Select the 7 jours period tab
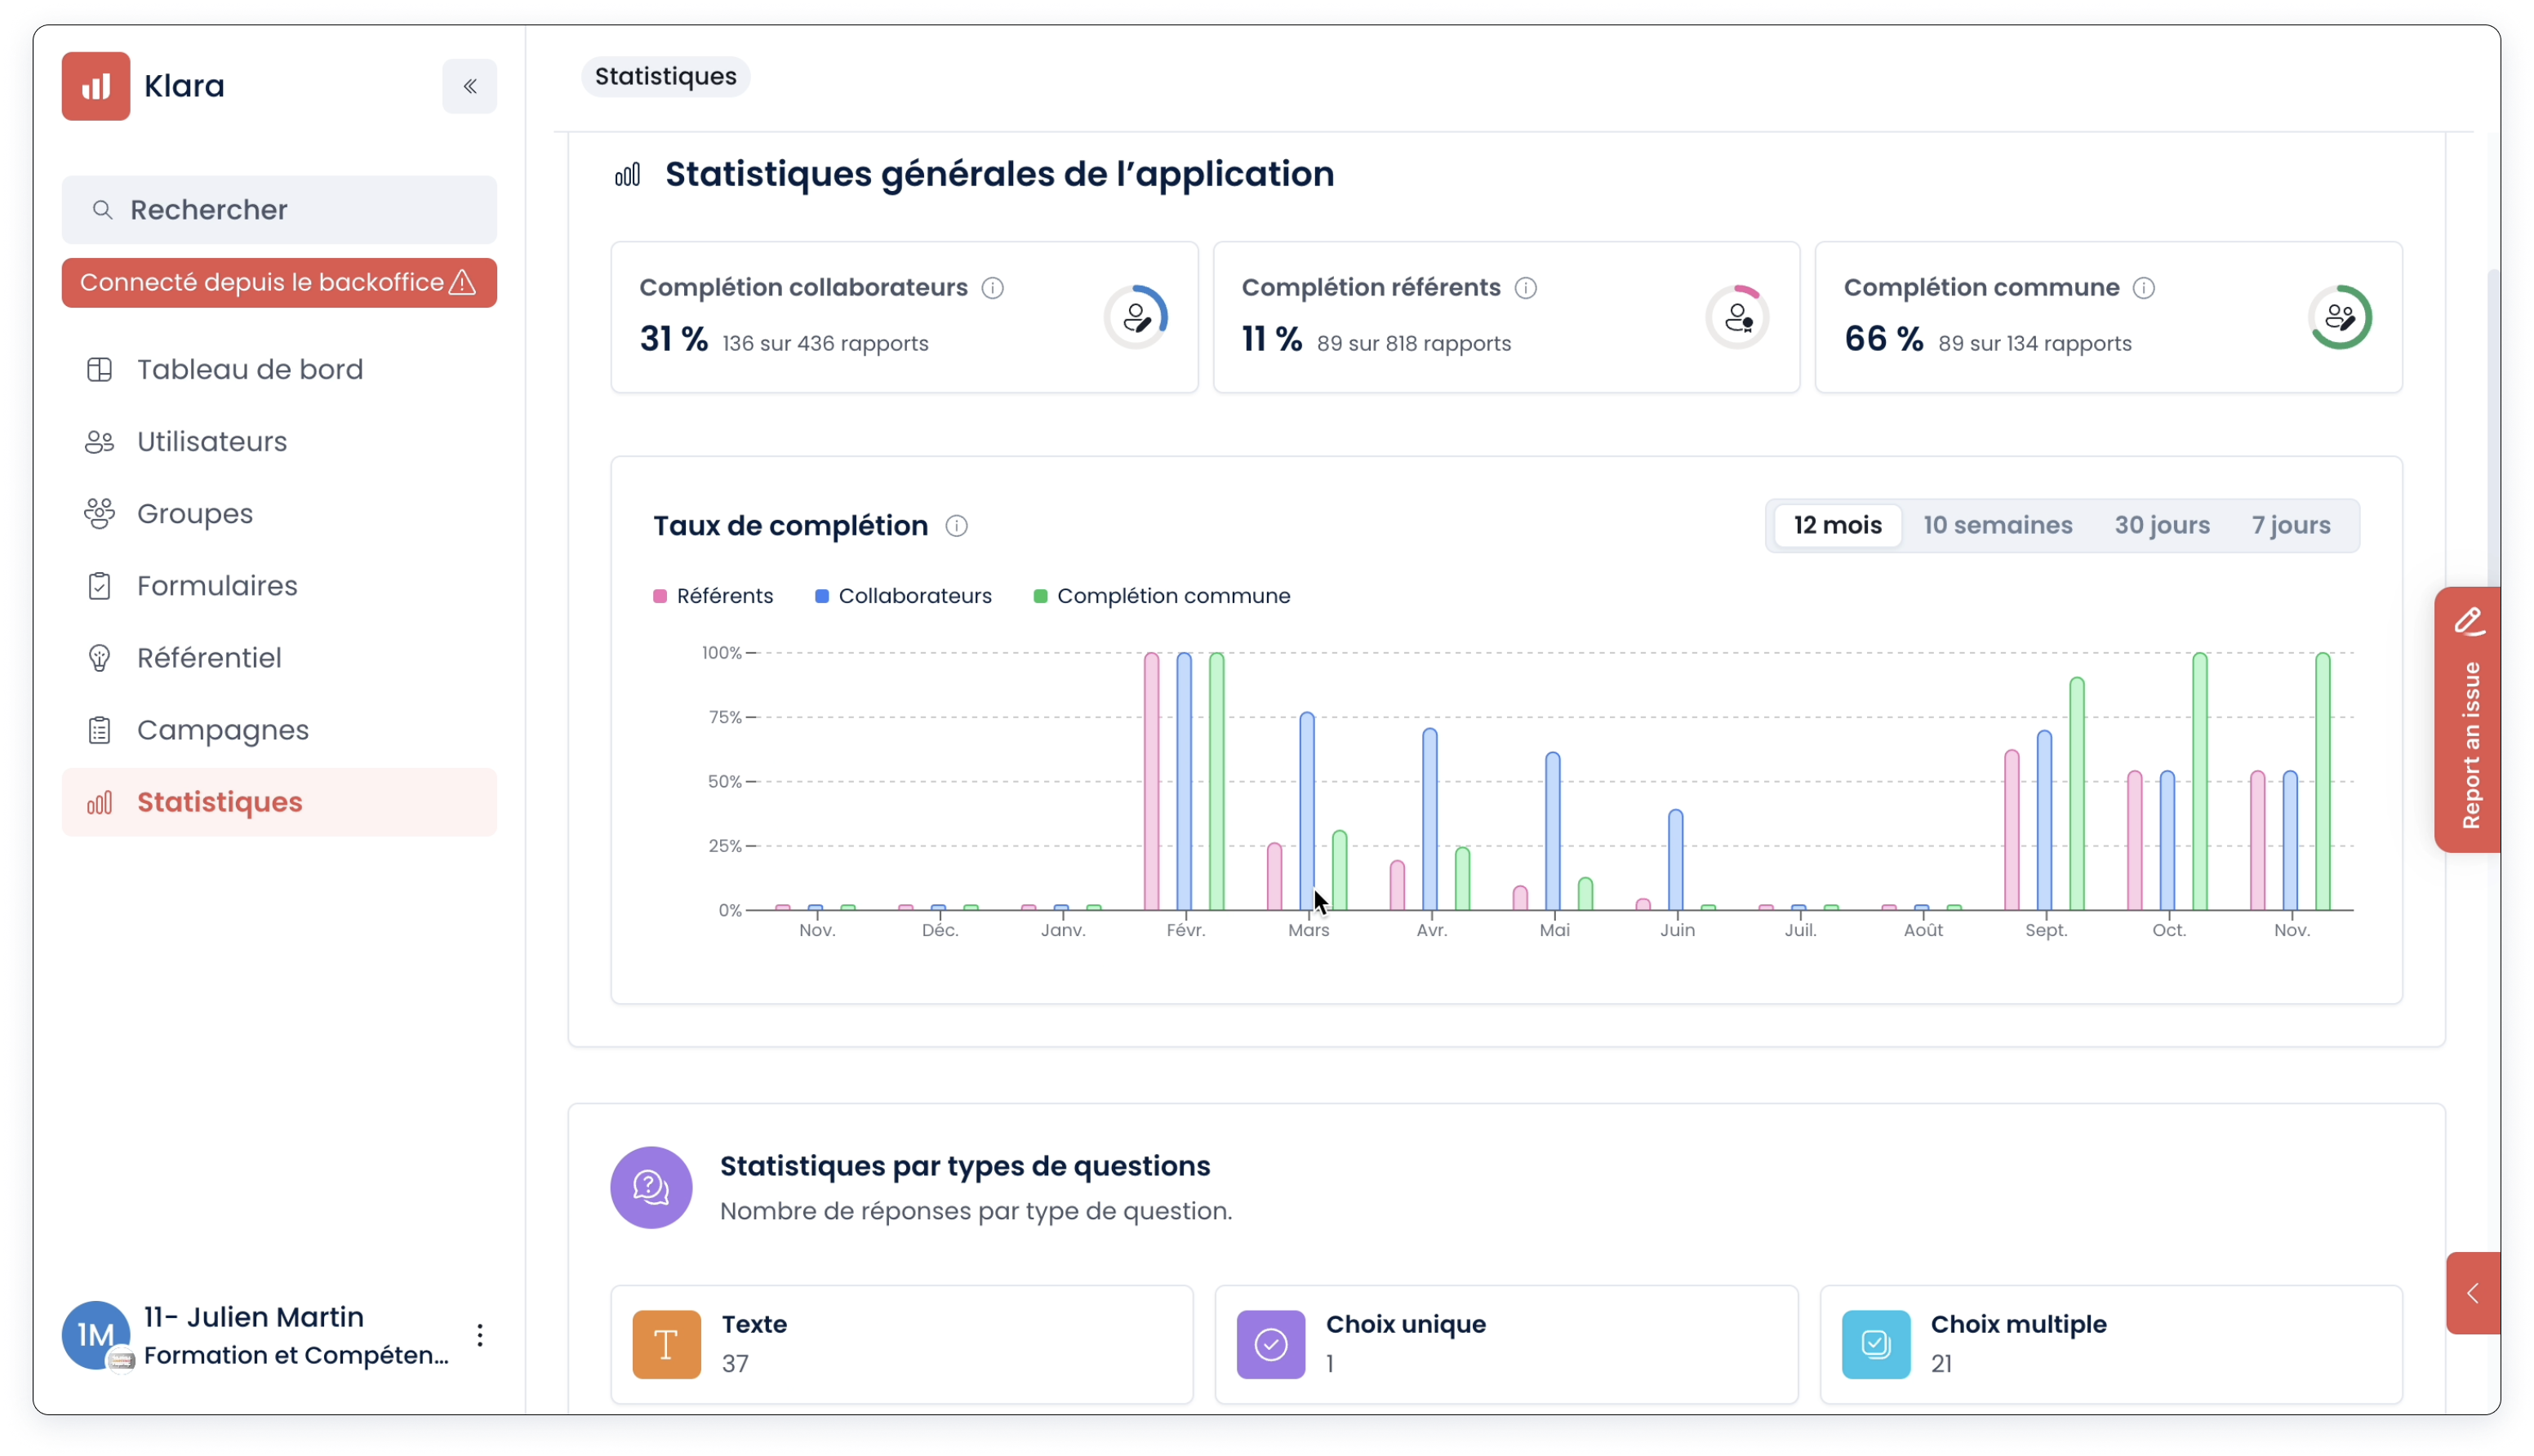 pos(2290,525)
